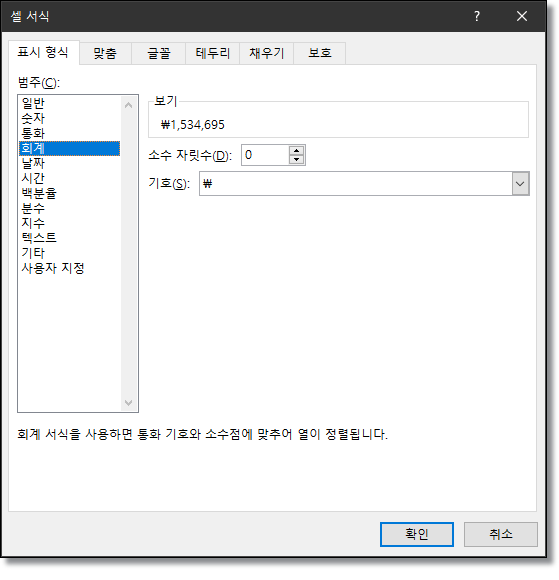Click the 소수 자릿수 input field
This screenshot has width=559, height=580.
point(265,155)
